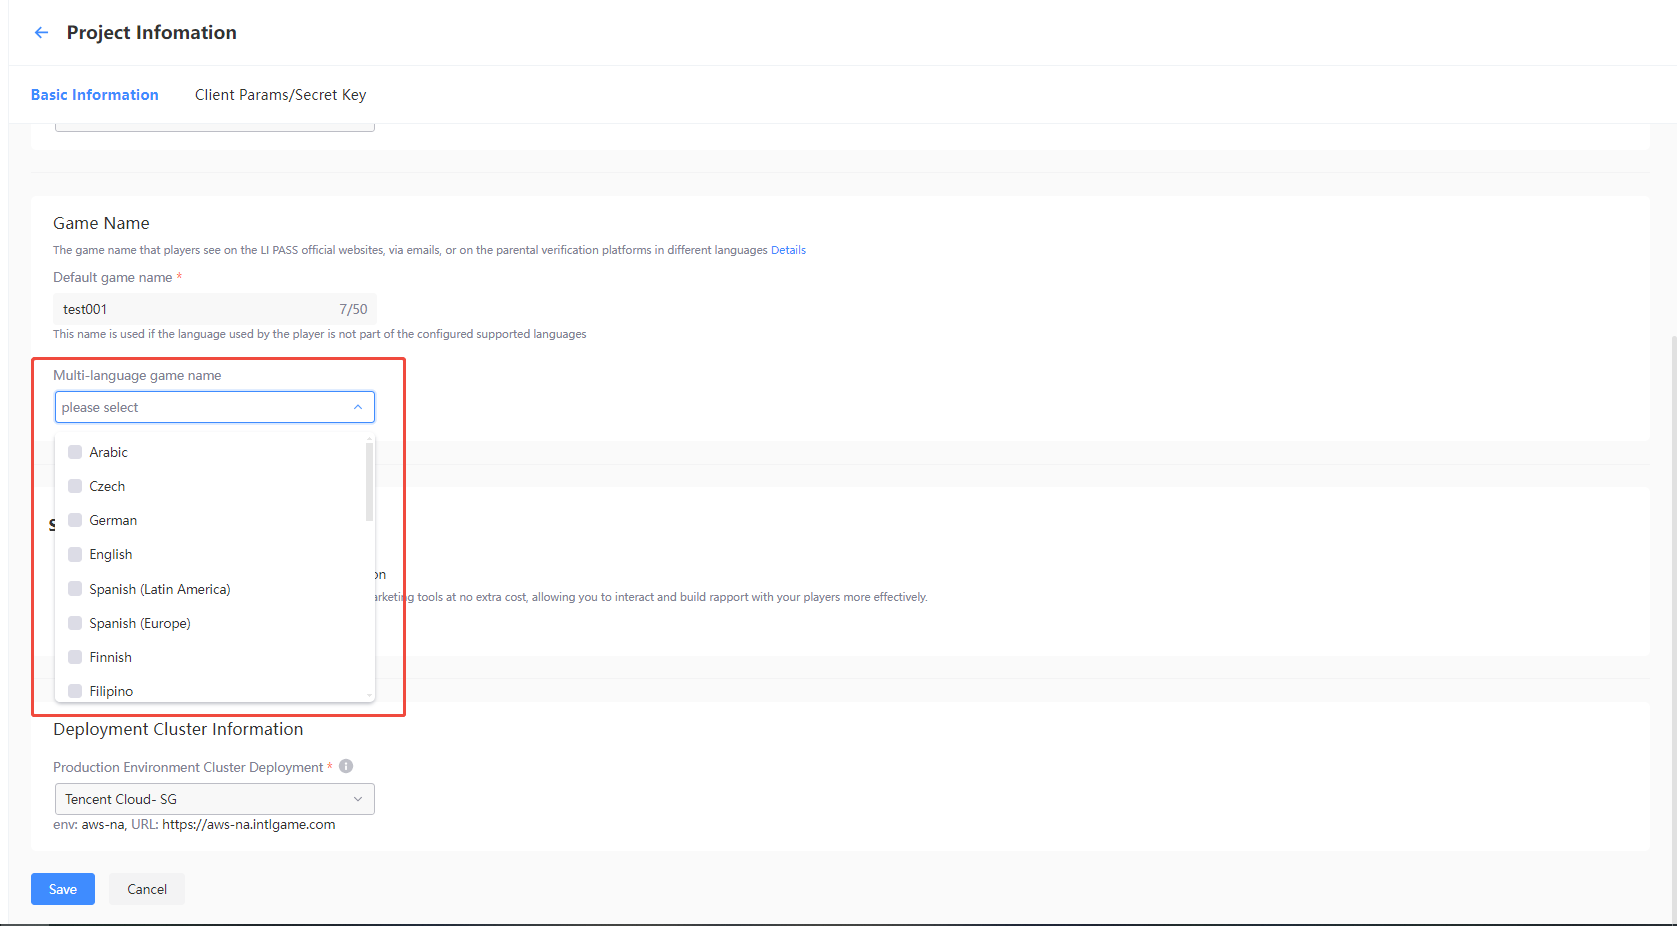Click the info icon next to Production Environment Cluster Deployment

tap(346, 766)
